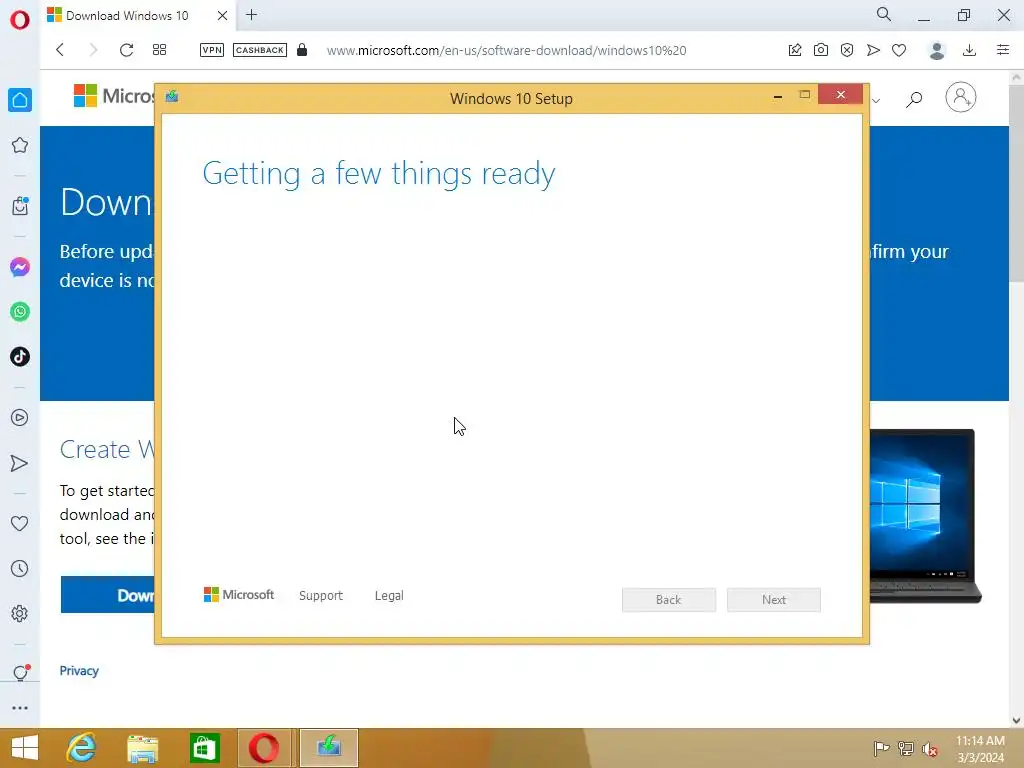Click the taskbar clock showing 11:14 AM

click(980, 748)
